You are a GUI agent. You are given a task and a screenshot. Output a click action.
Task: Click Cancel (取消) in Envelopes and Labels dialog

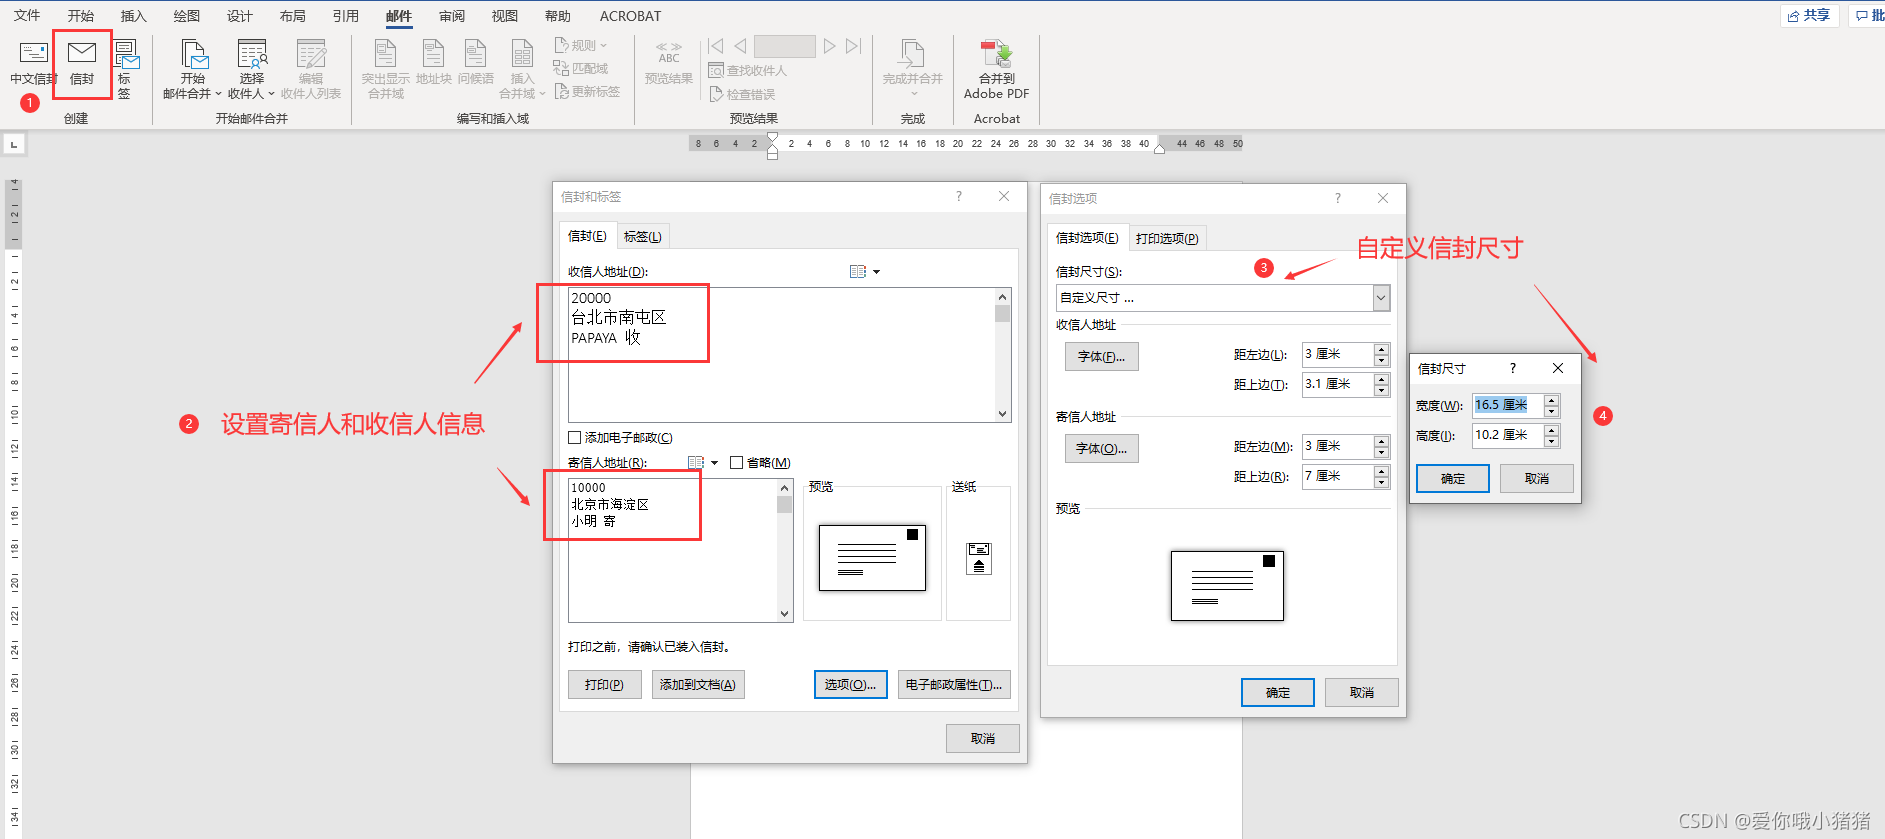[983, 738]
